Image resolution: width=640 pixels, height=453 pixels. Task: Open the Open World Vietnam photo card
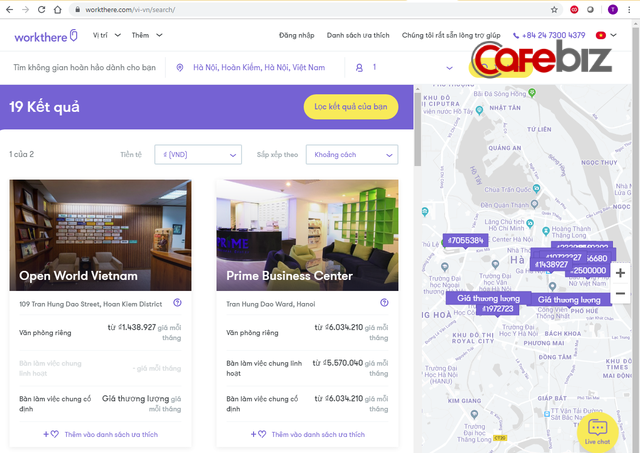[x=100, y=235]
